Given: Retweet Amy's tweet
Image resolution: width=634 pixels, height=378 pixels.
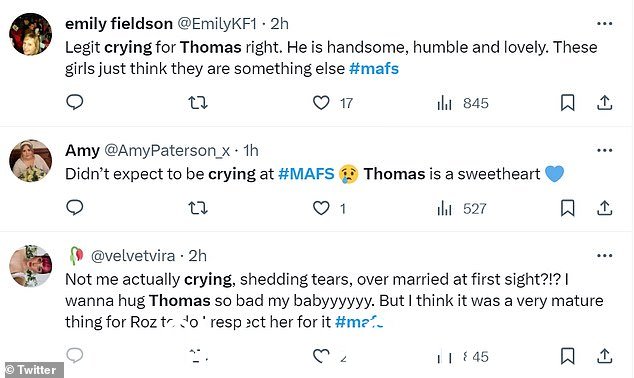Looking at the screenshot, I should pyautogui.click(x=198, y=209).
